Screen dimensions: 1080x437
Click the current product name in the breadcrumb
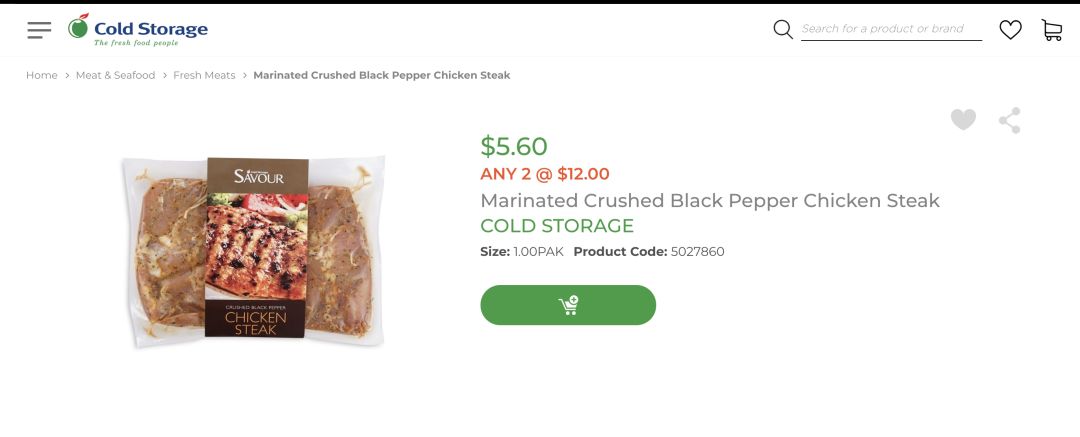tap(382, 75)
